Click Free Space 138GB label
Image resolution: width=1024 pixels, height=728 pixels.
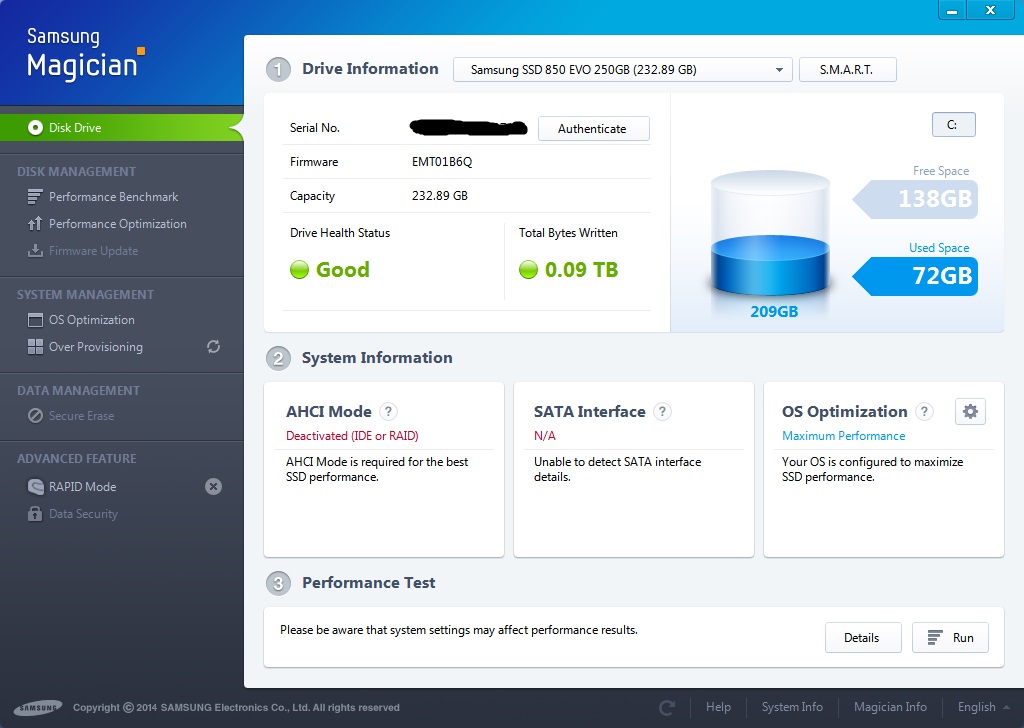[916, 198]
